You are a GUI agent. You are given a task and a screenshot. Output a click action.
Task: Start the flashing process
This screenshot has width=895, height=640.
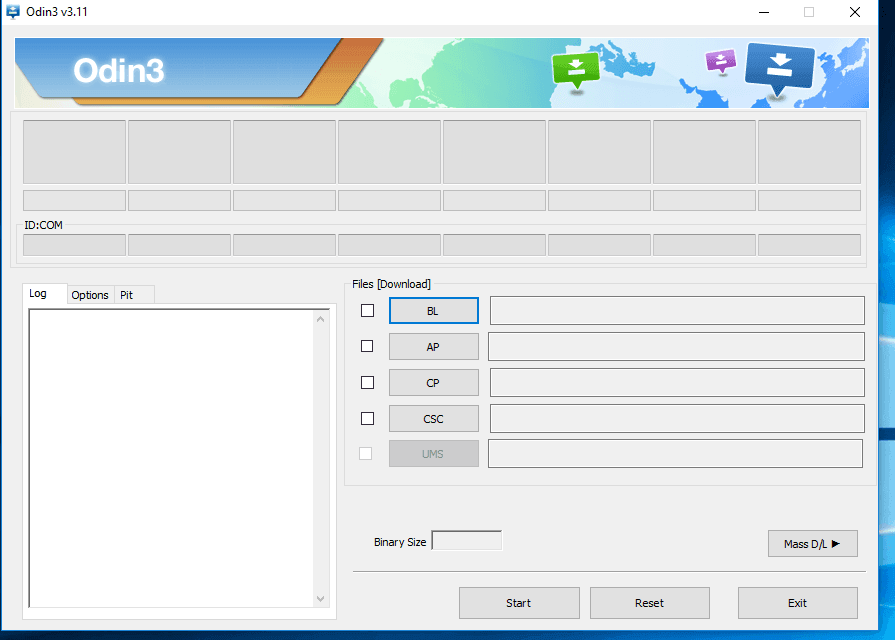click(x=519, y=603)
